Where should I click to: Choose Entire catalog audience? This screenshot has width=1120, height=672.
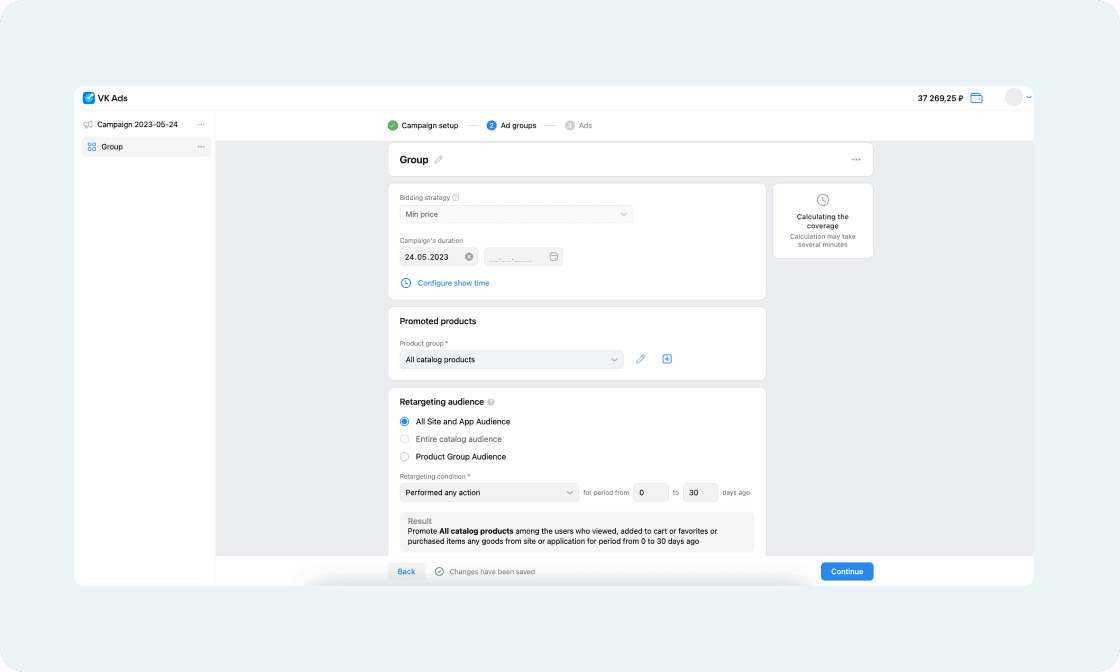point(404,439)
